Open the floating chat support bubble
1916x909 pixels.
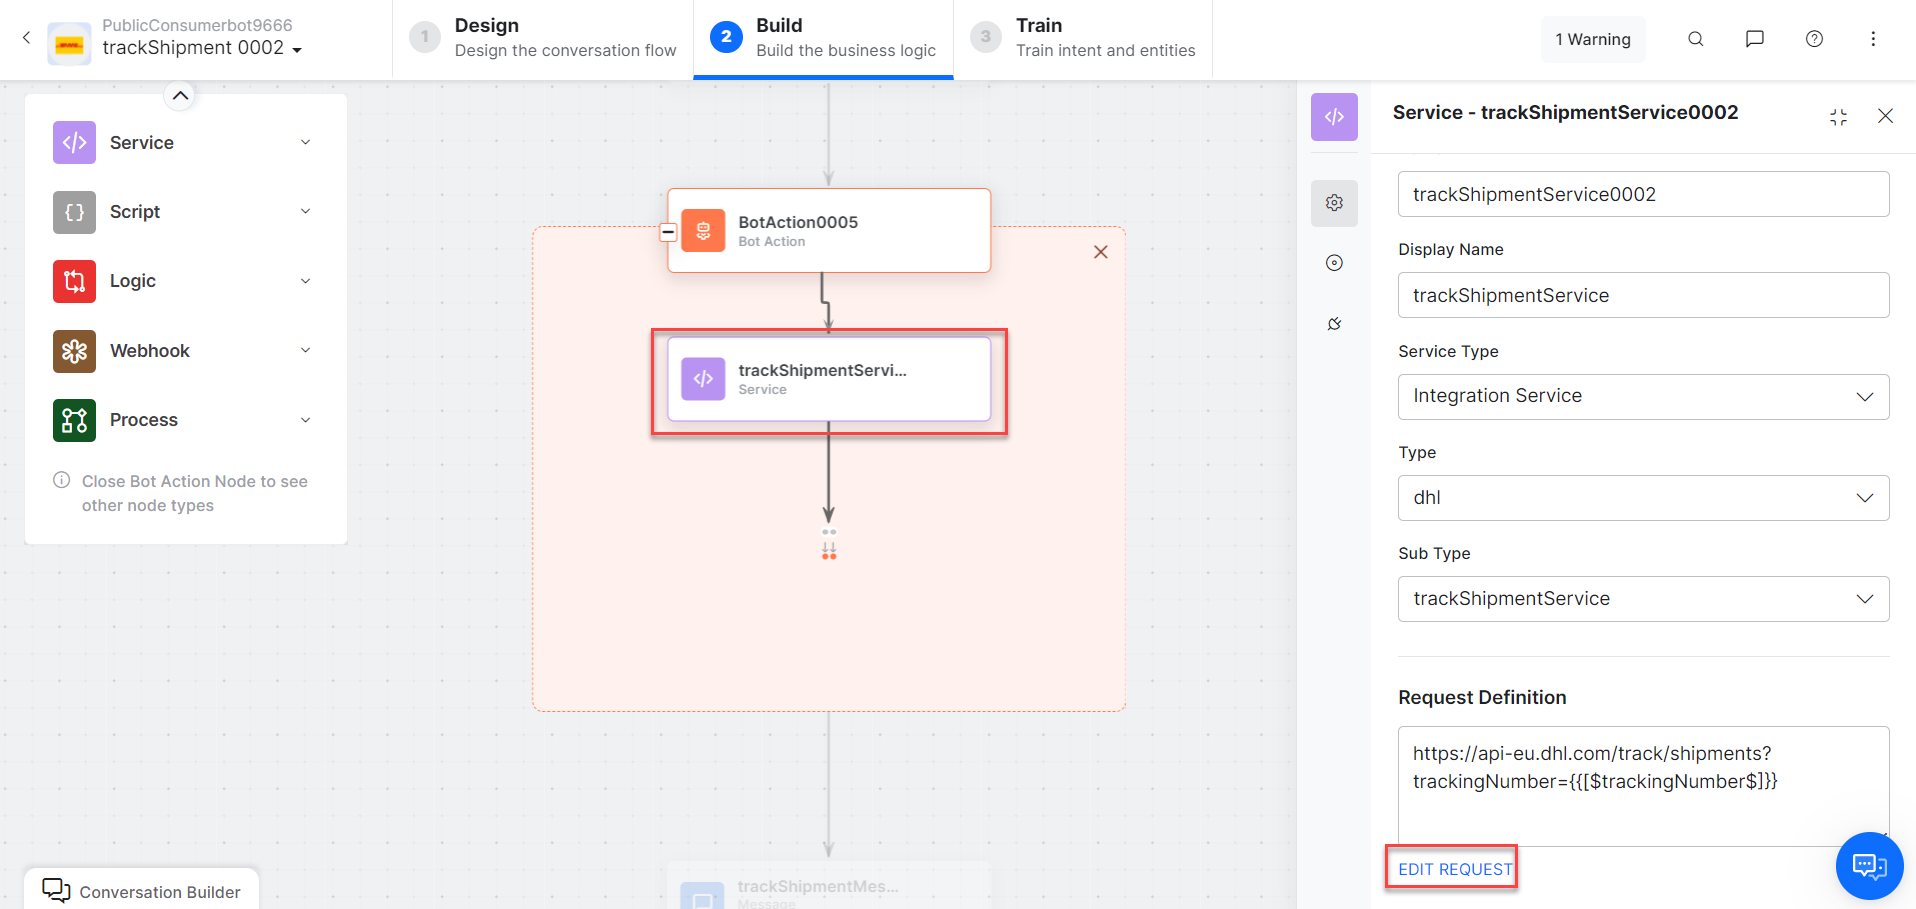point(1868,865)
